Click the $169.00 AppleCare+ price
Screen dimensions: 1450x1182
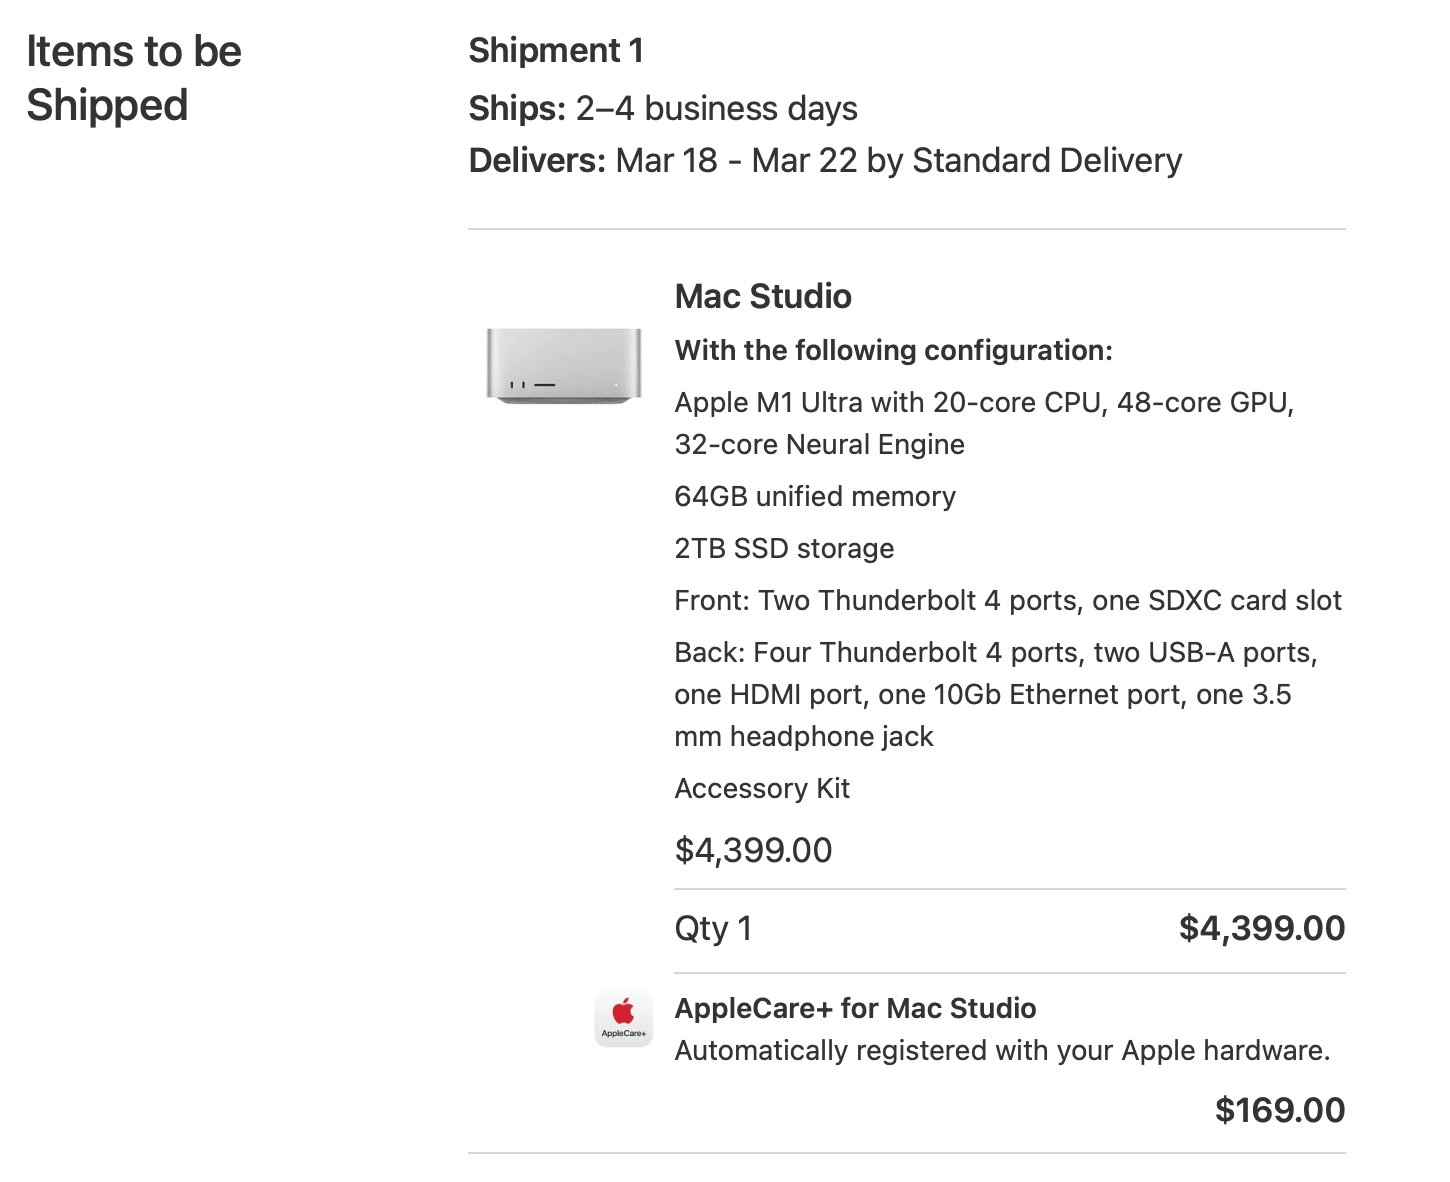tap(1280, 1110)
